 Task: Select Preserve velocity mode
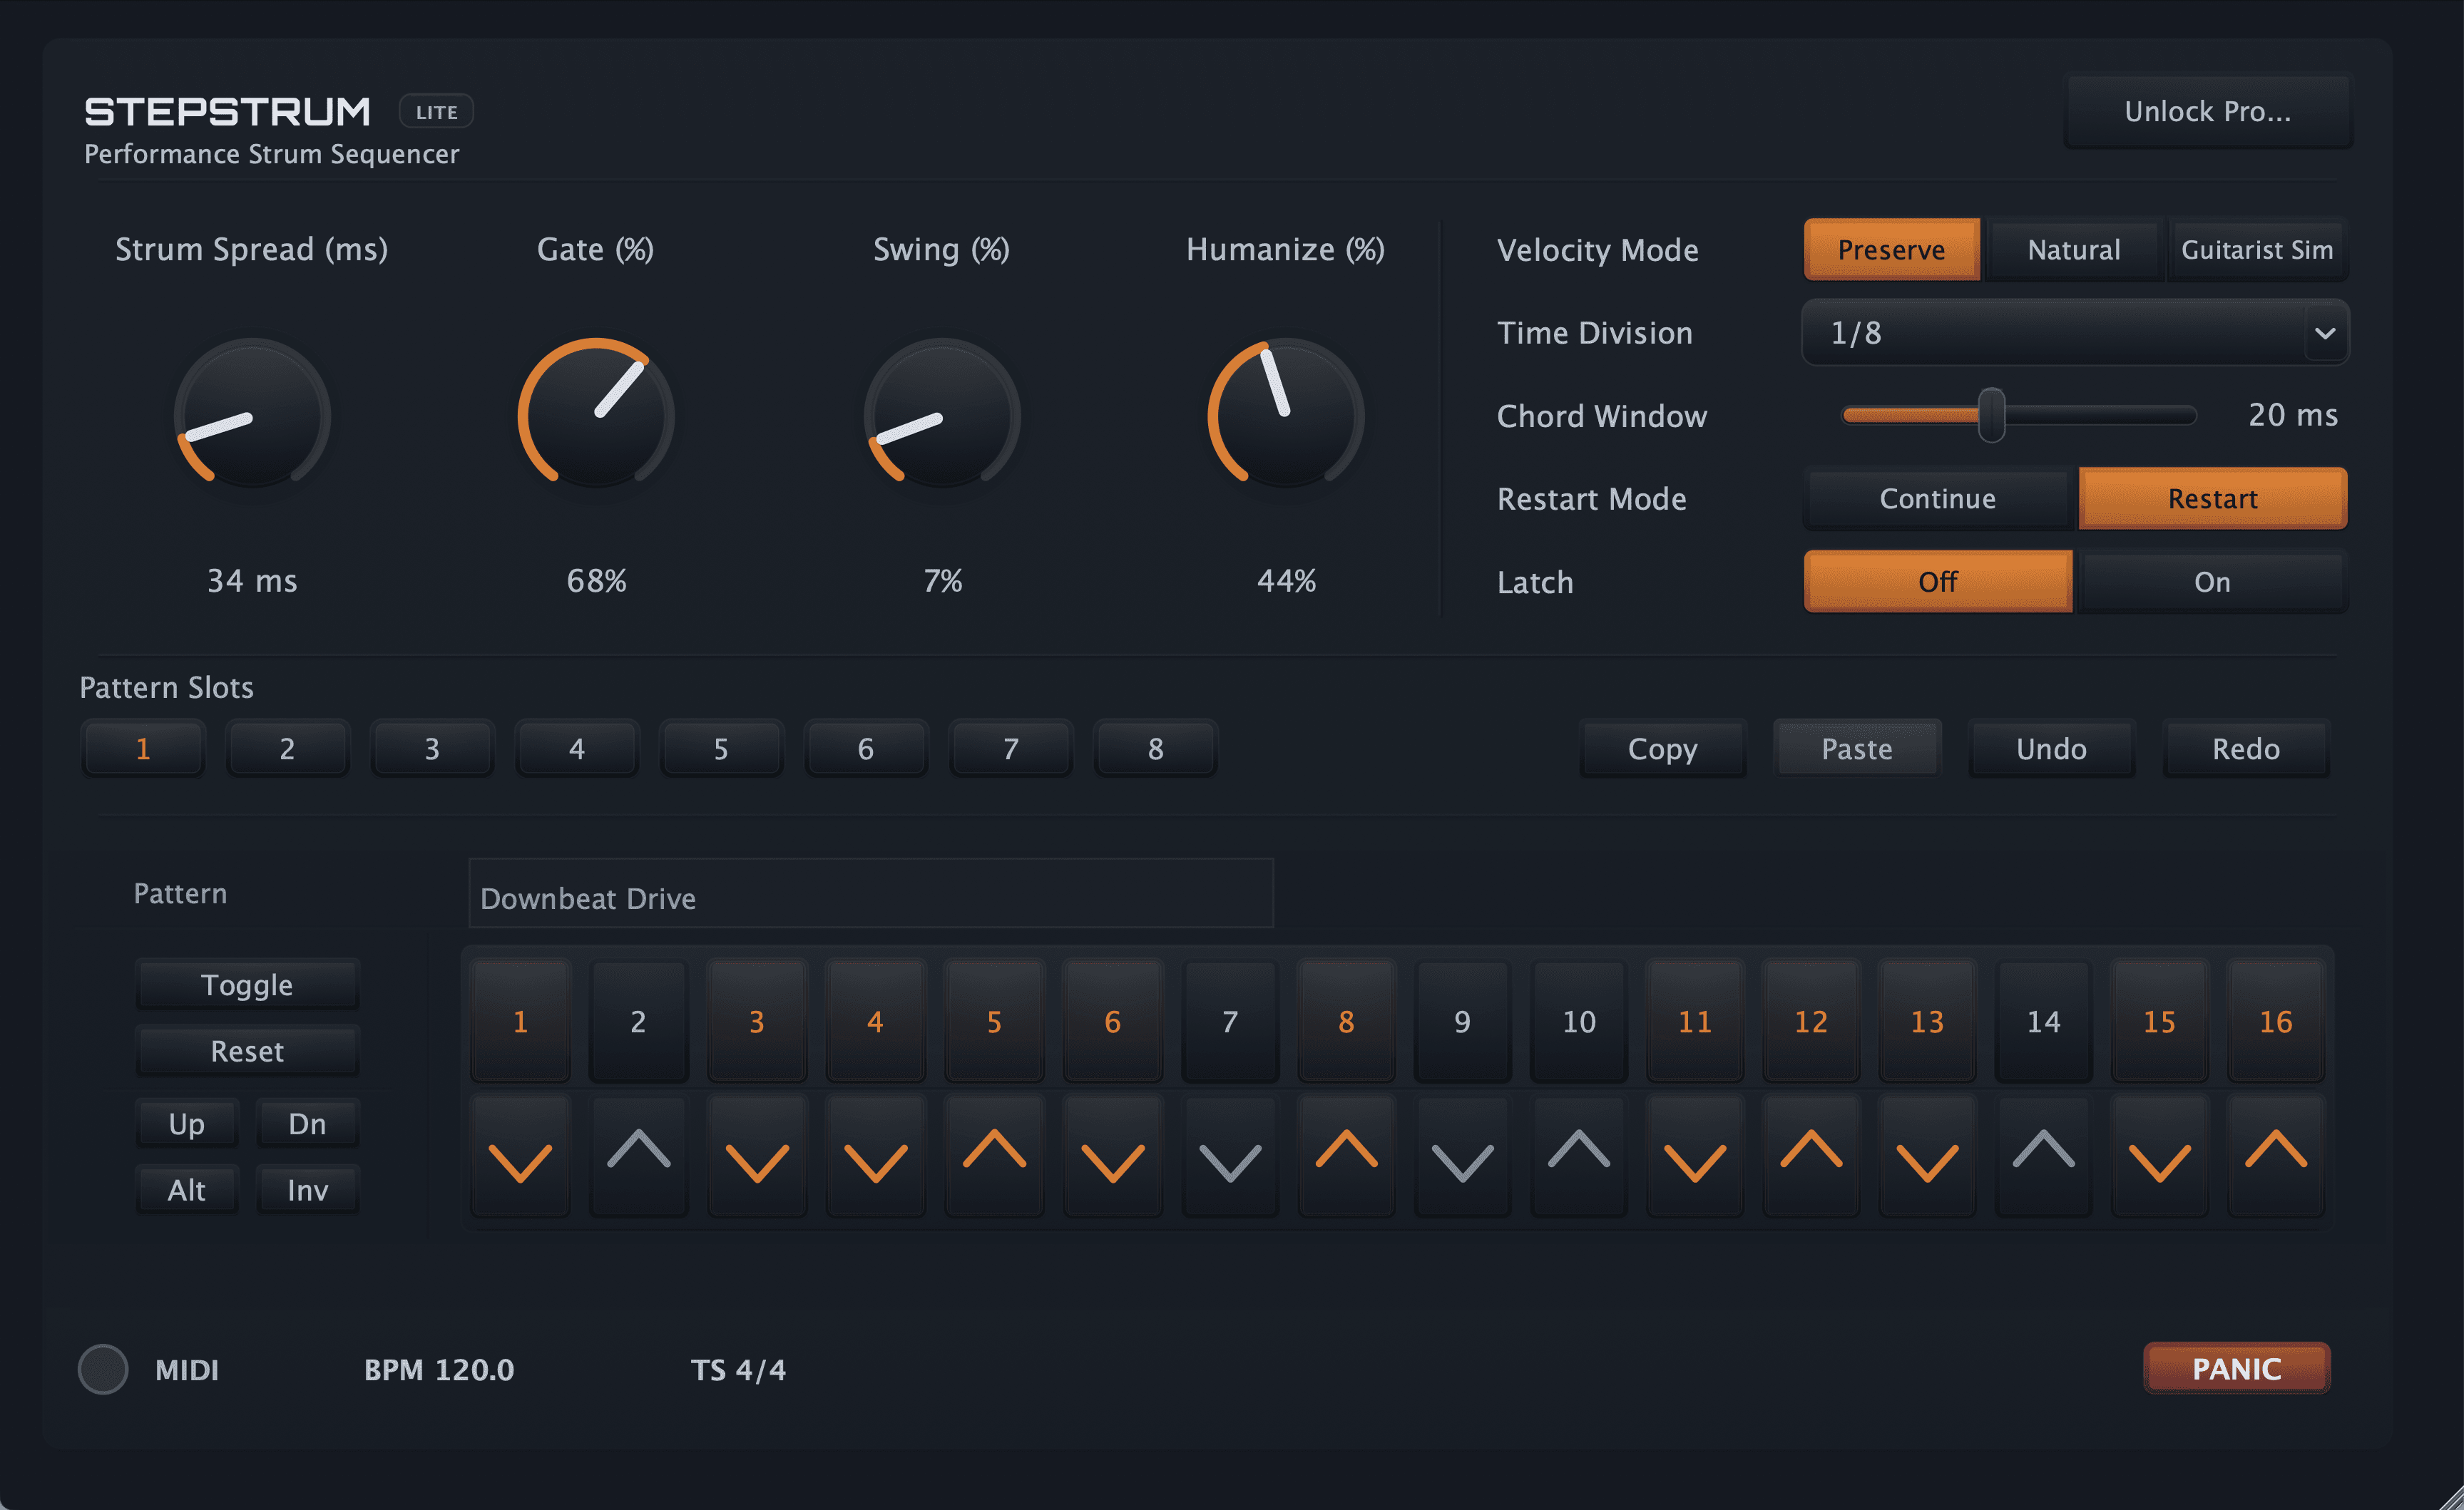1891,249
